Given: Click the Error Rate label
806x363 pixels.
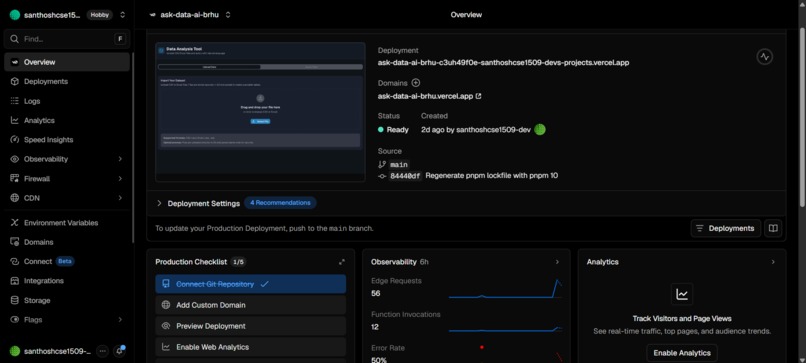Looking at the screenshot, I should tap(388, 348).
